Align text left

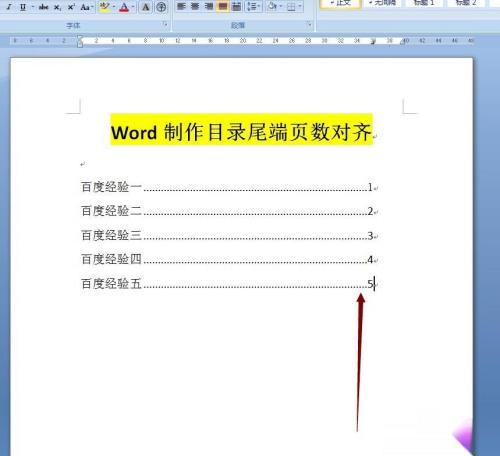[x=181, y=6]
